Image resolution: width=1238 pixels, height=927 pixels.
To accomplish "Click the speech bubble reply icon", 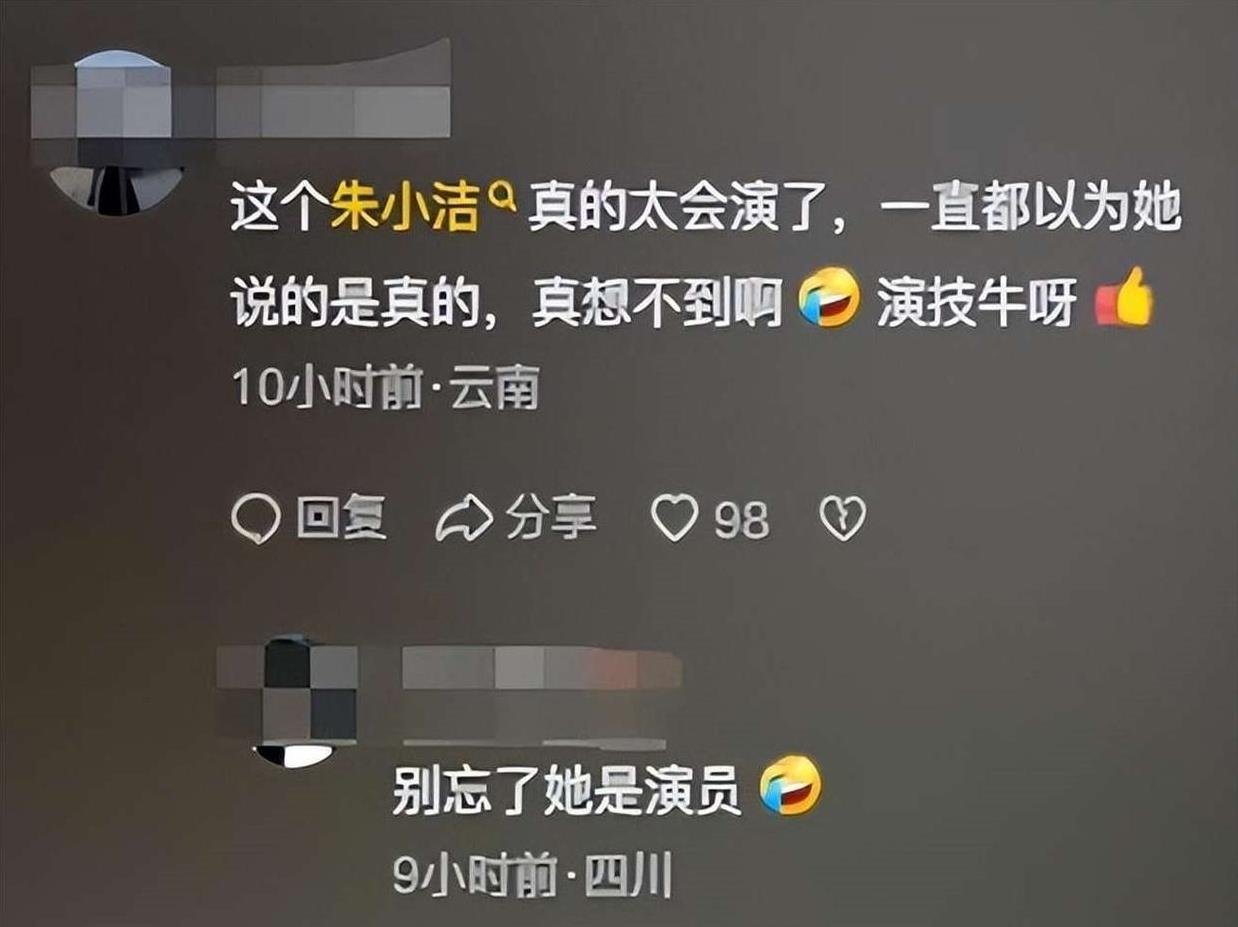I will tap(254, 520).
